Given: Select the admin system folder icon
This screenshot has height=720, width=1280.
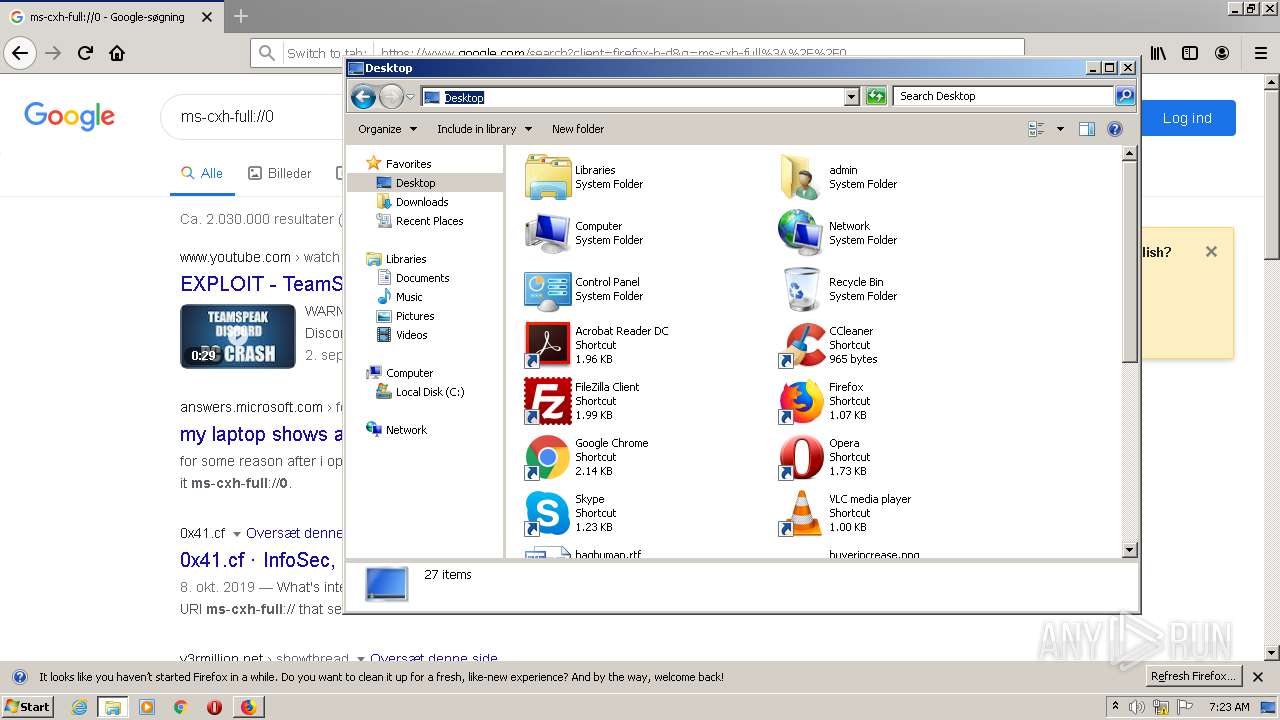Looking at the screenshot, I should click(x=801, y=177).
